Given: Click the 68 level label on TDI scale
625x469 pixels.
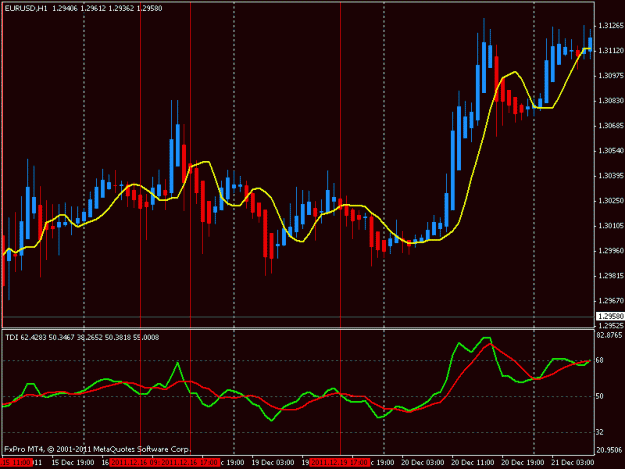Looking at the screenshot, I should pos(599,361).
